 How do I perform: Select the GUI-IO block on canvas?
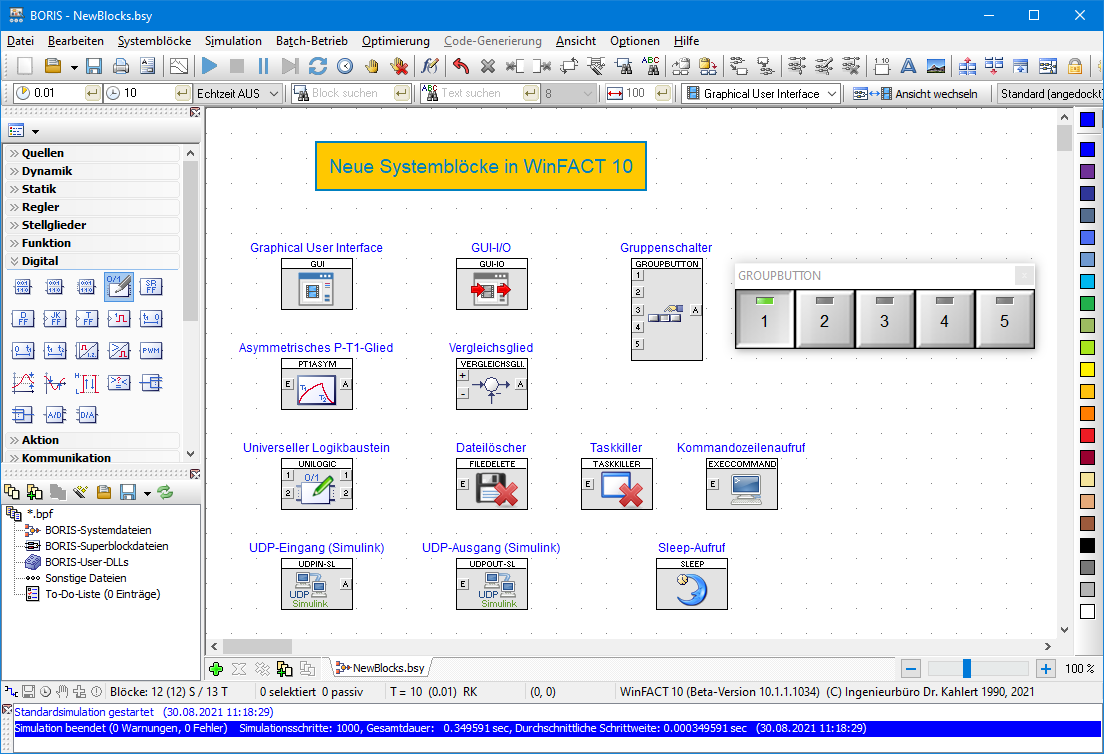click(x=491, y=284)
